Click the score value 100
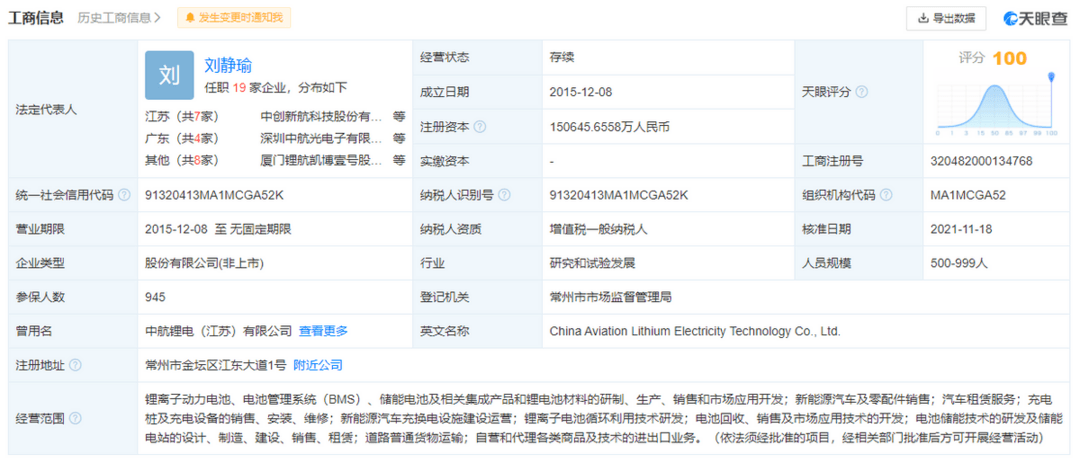This screenshot has width=1080, height=463. click(x=1009, y=59)
